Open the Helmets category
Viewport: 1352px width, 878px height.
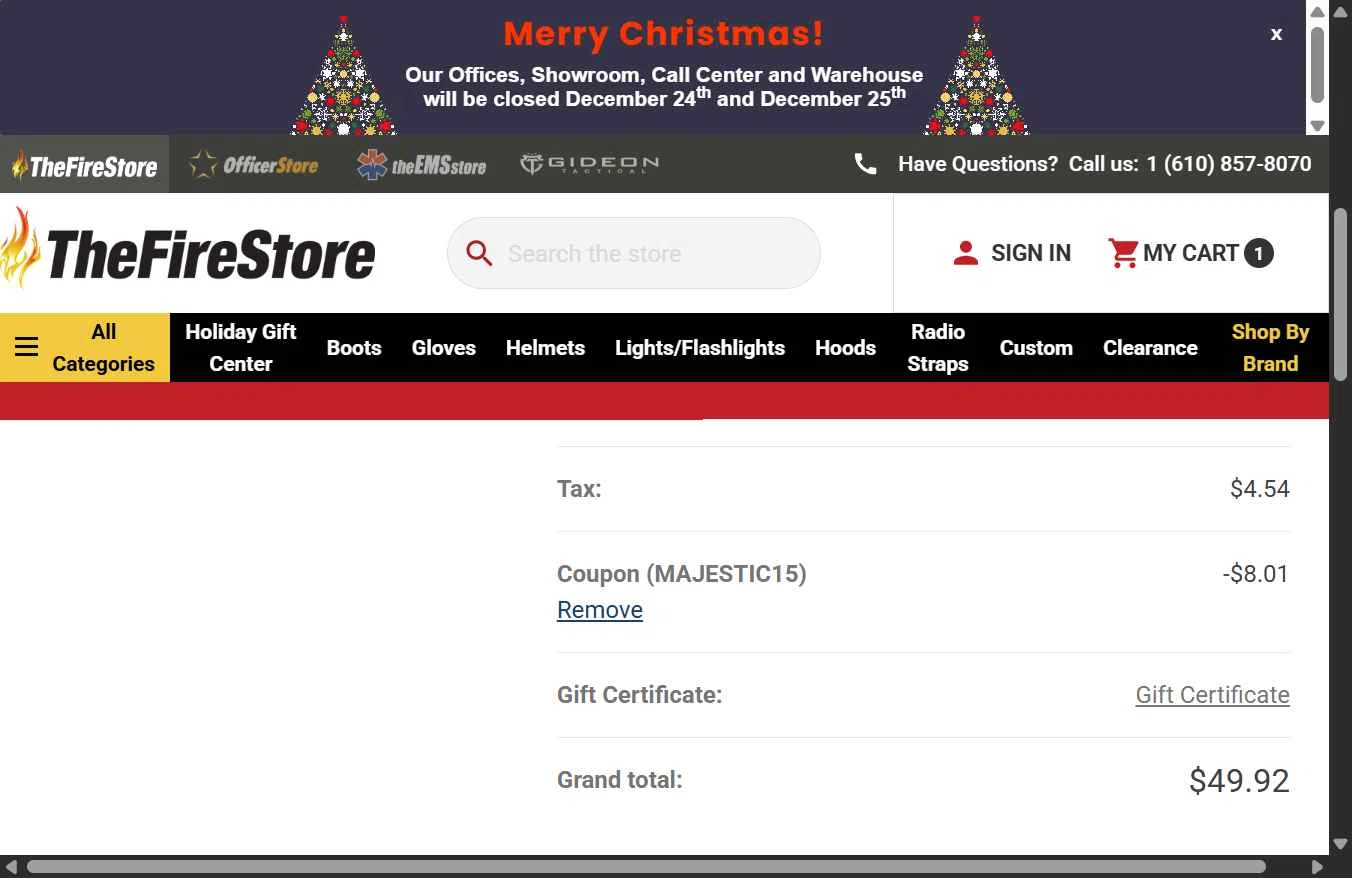coord(545,348)
